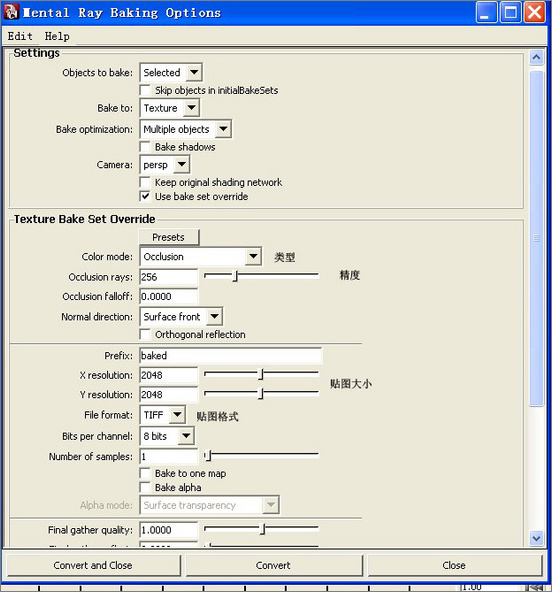Click the Y resolution value field

click(x=168, y=395)
